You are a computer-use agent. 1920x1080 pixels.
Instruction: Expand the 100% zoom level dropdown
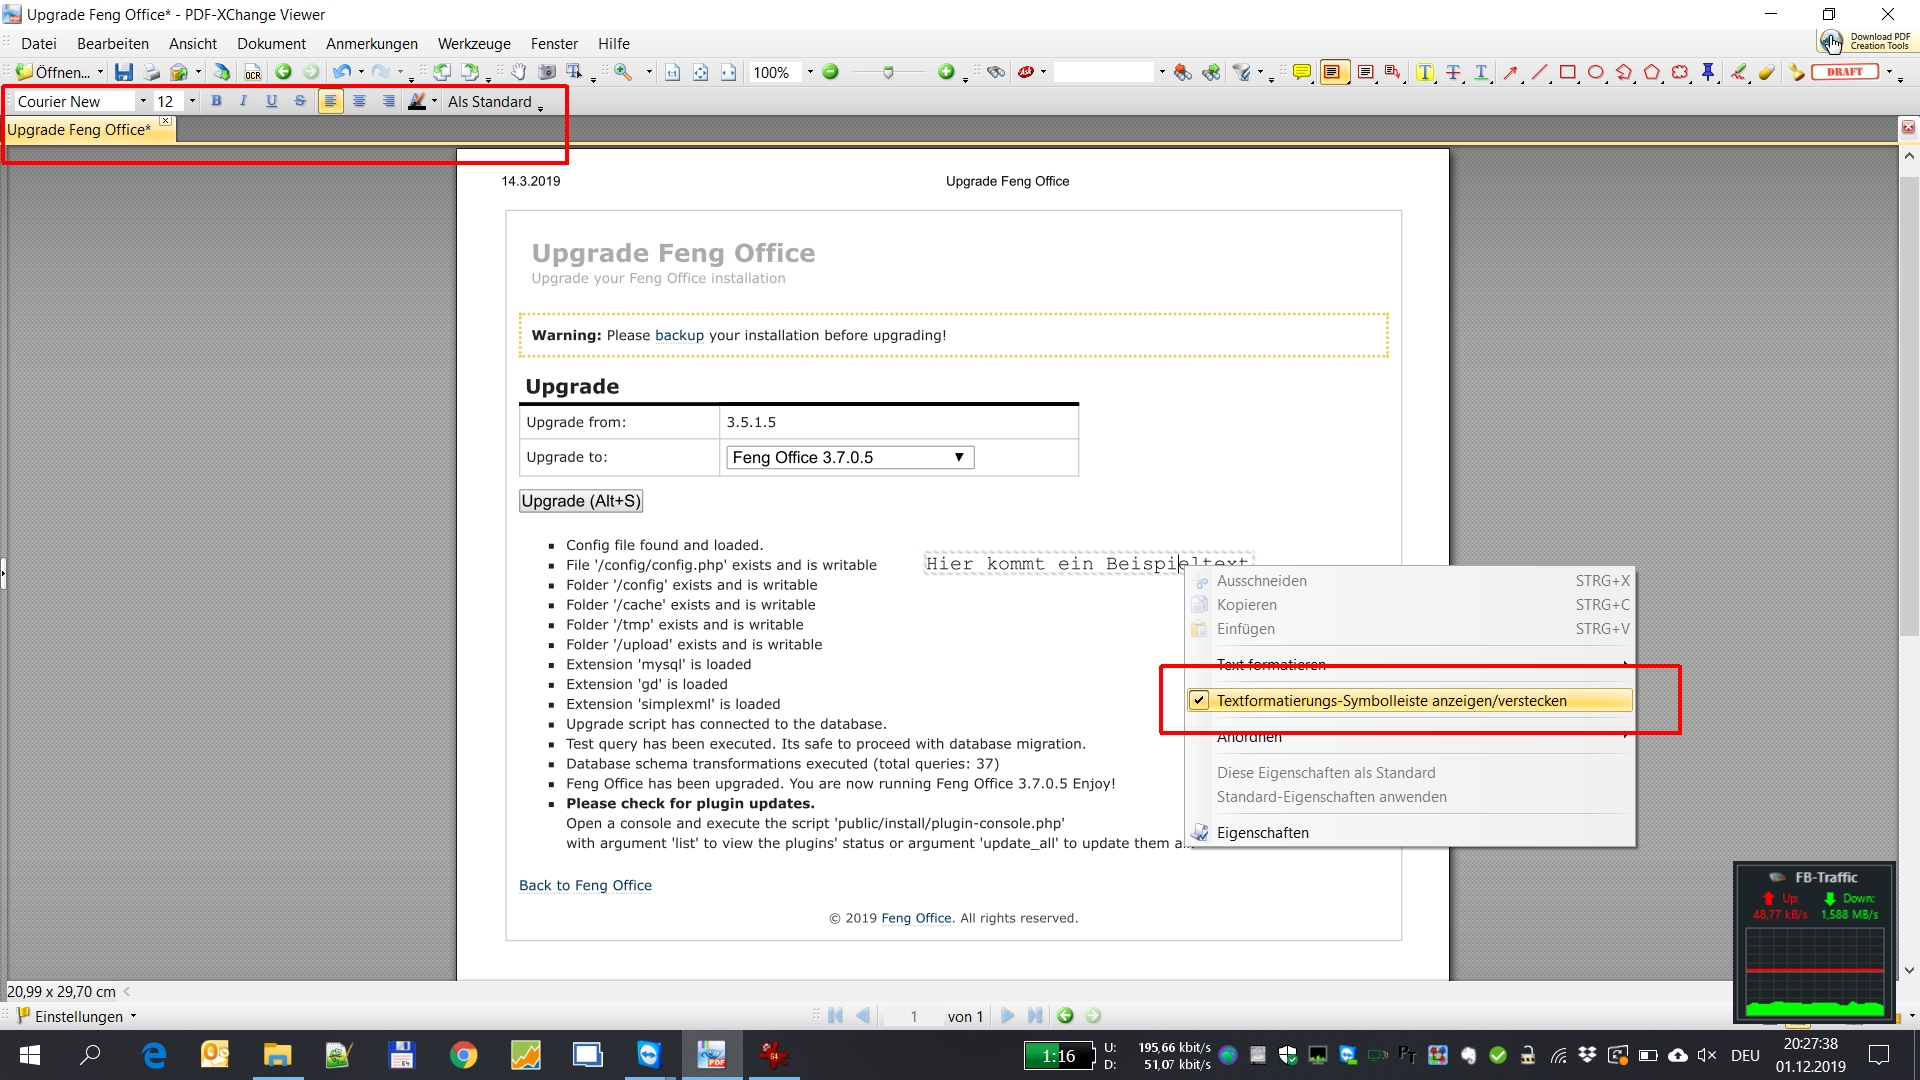(x=810, y=72)
